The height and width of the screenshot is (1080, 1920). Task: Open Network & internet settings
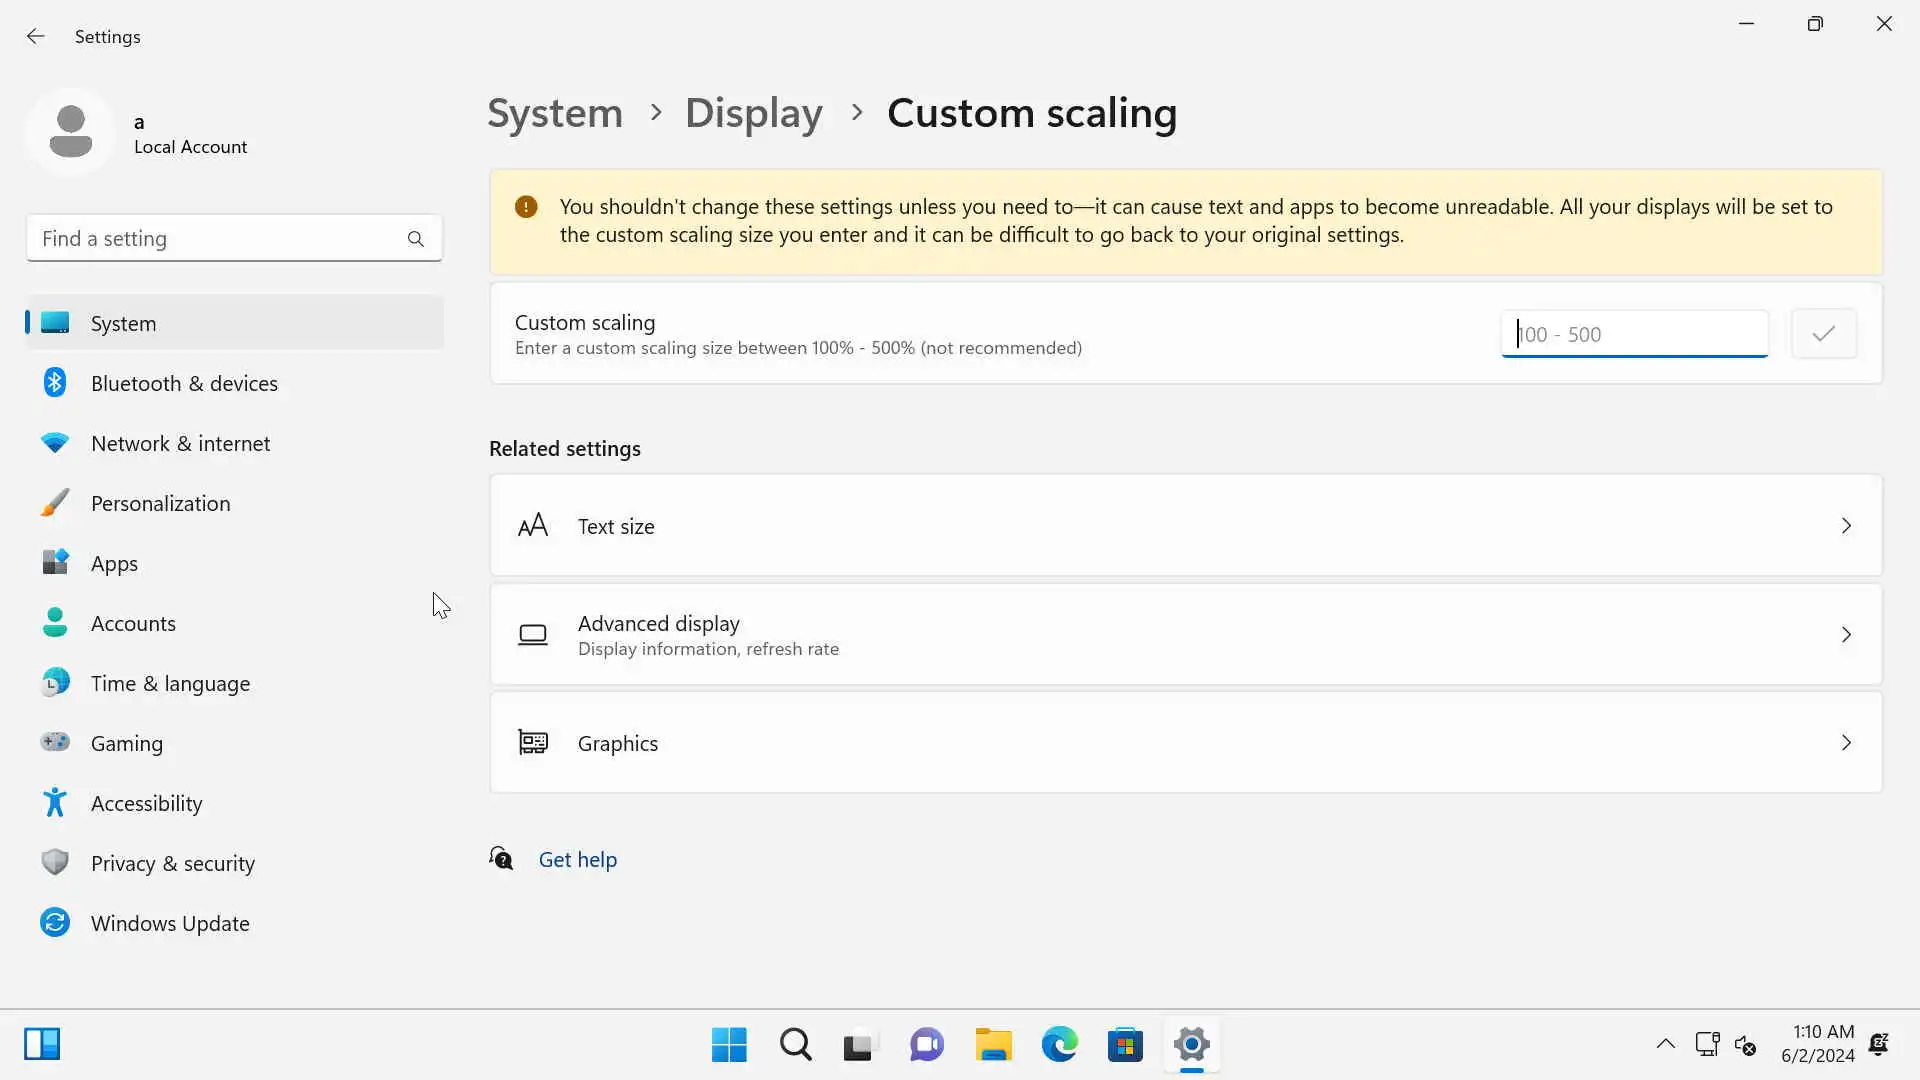coord(180,443)
